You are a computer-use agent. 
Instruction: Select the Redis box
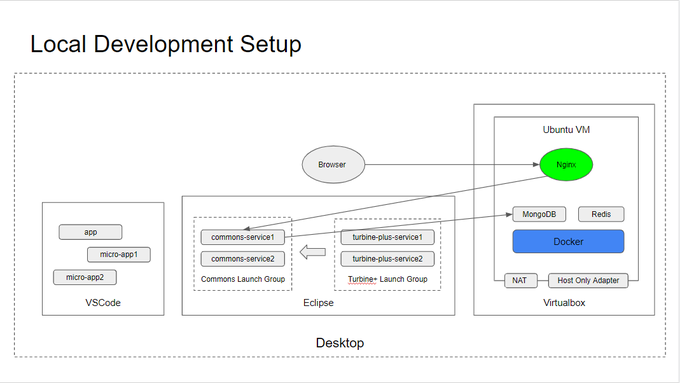pyautogui.click(x=601, y=214)
